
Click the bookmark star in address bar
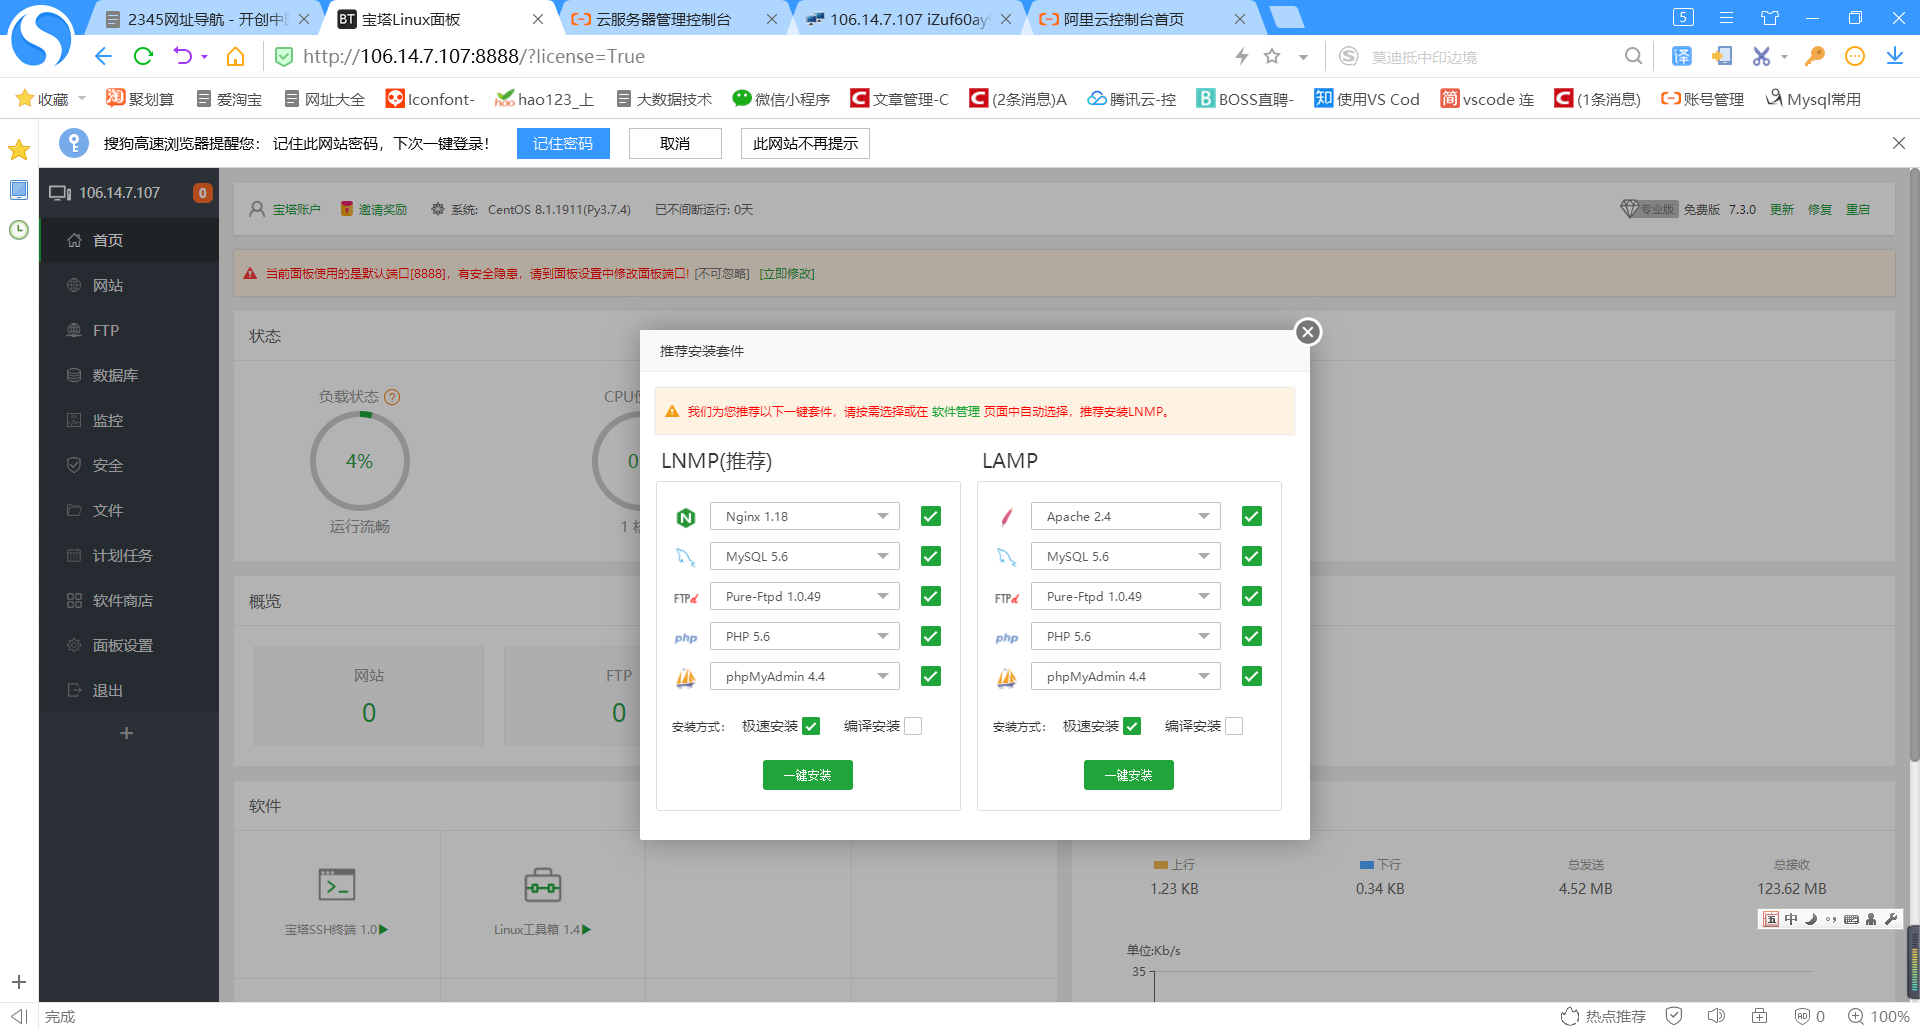tap(1272, 56)
